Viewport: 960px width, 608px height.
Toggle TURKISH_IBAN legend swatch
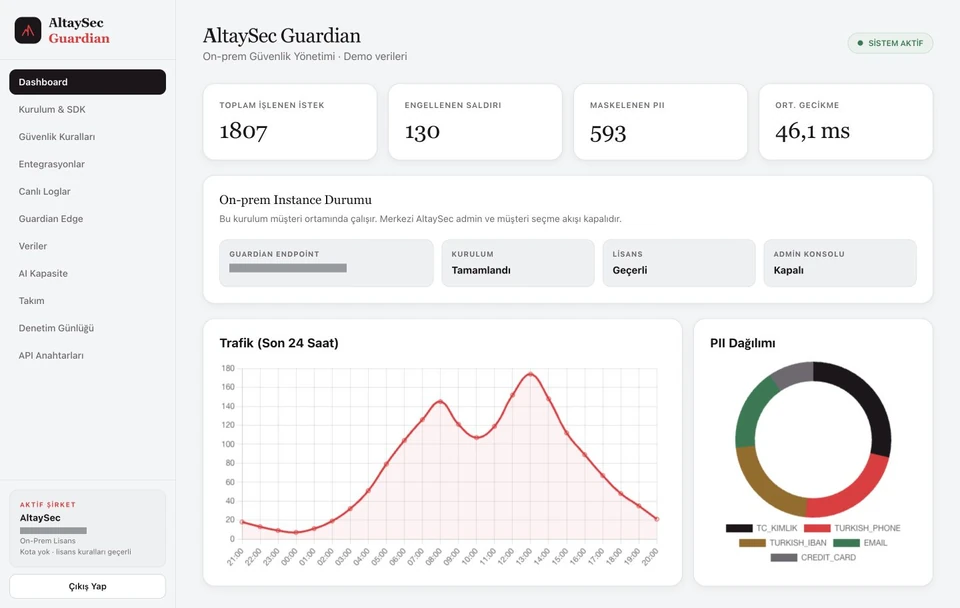tap(752, 542)
